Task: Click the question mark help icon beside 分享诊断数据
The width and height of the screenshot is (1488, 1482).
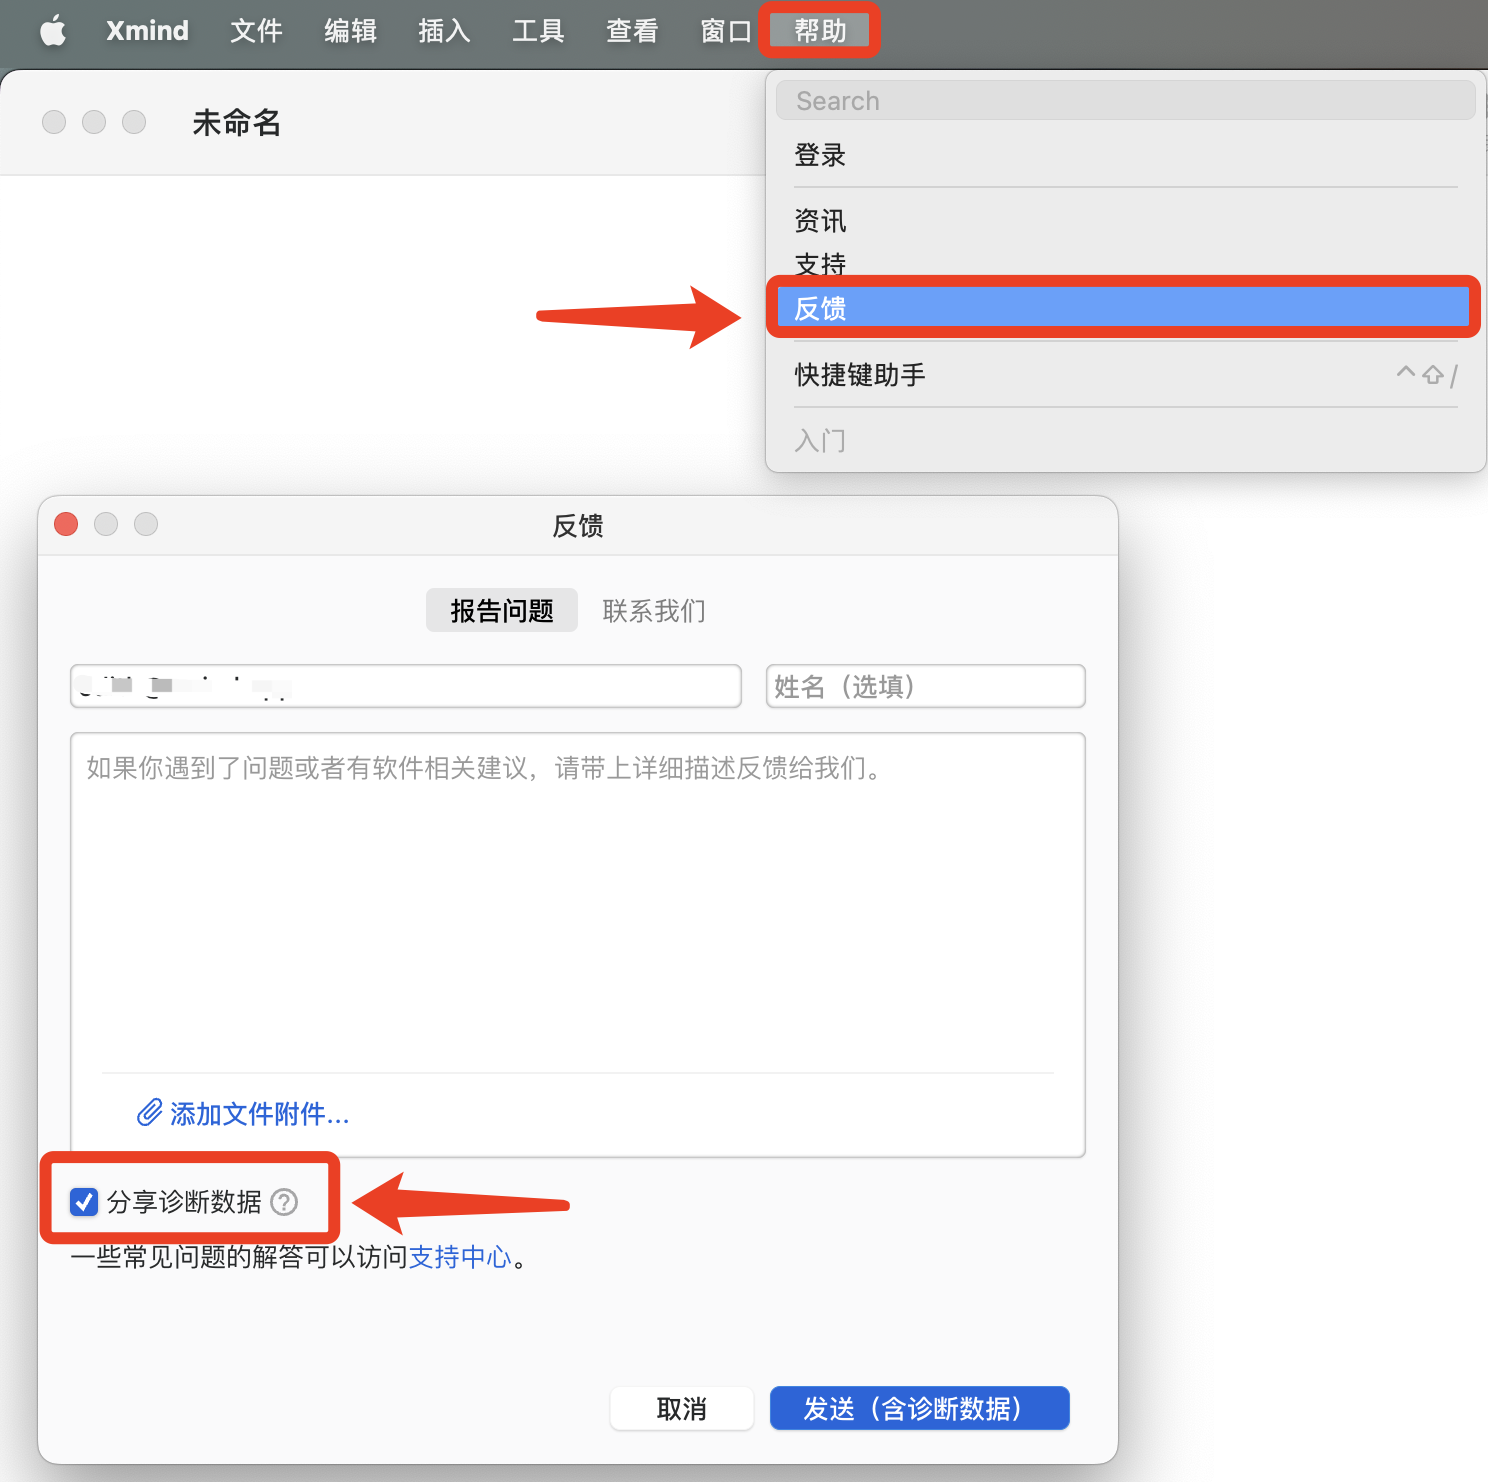Action: click(285, 1201)
